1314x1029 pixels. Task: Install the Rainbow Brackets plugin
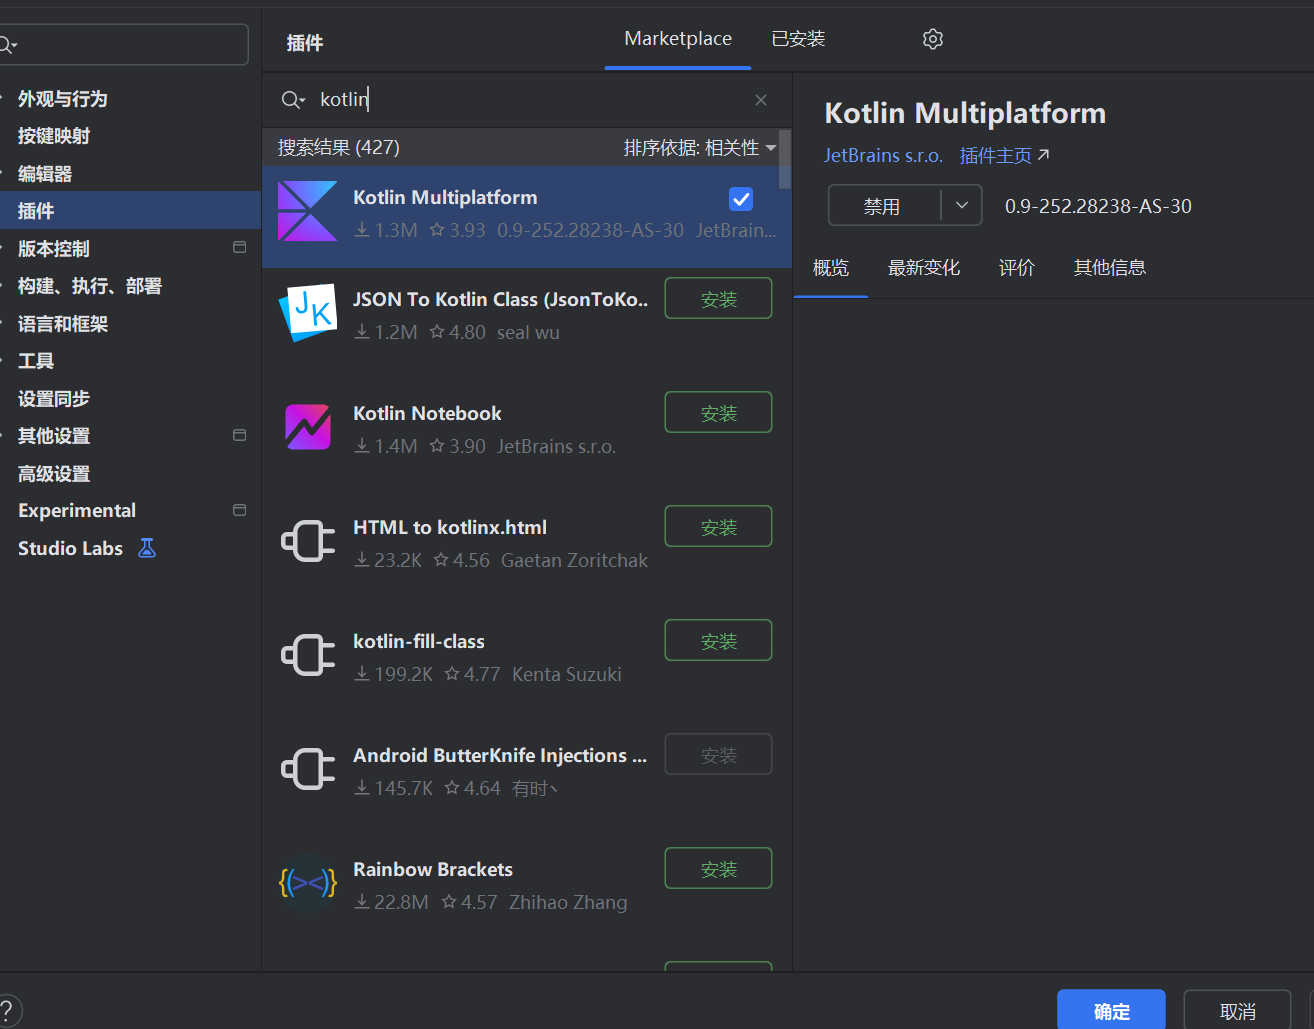pyautogui.click(x=718, y=868)
